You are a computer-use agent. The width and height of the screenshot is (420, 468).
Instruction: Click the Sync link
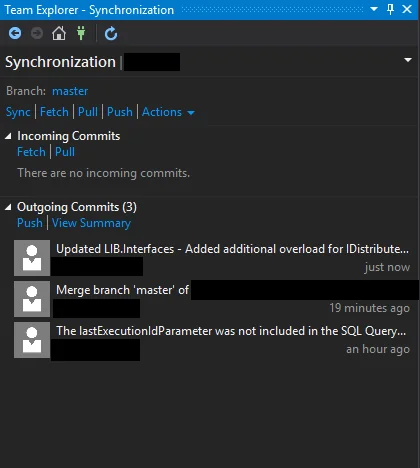18,112
